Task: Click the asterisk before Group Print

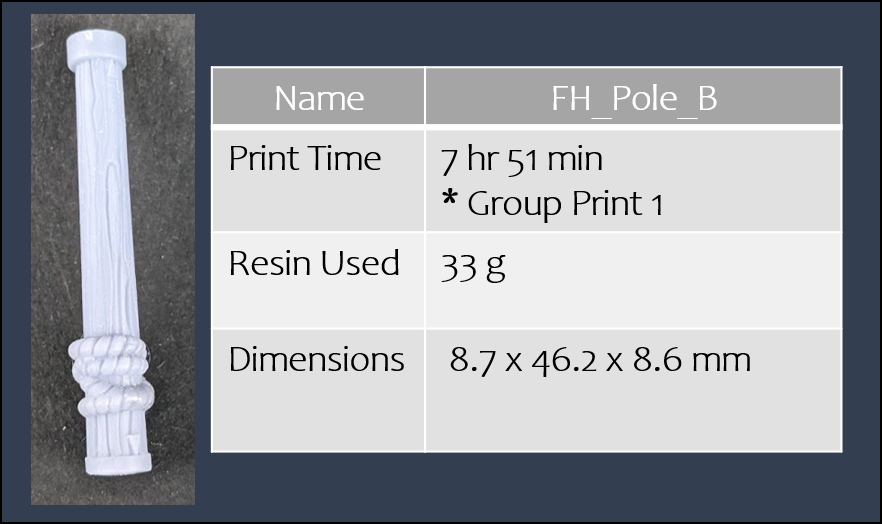Action: [449, 198]
